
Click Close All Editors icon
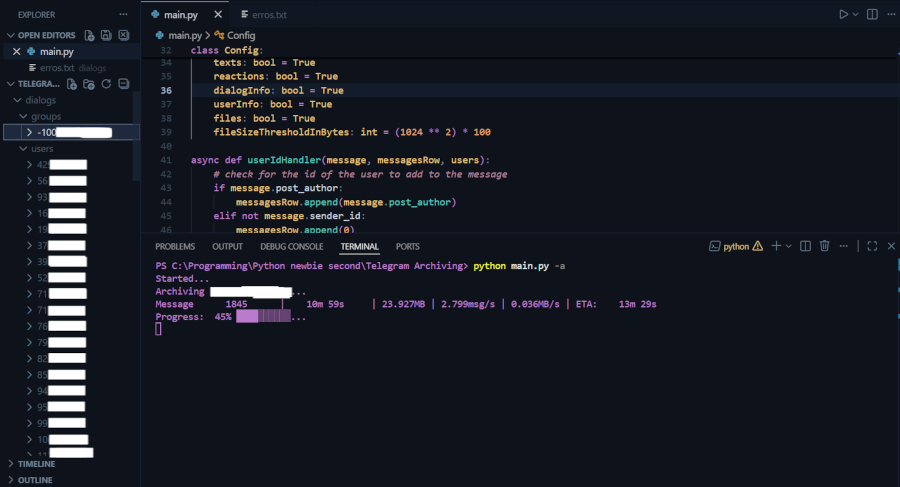pyautogui.click(x=123, y=35)
